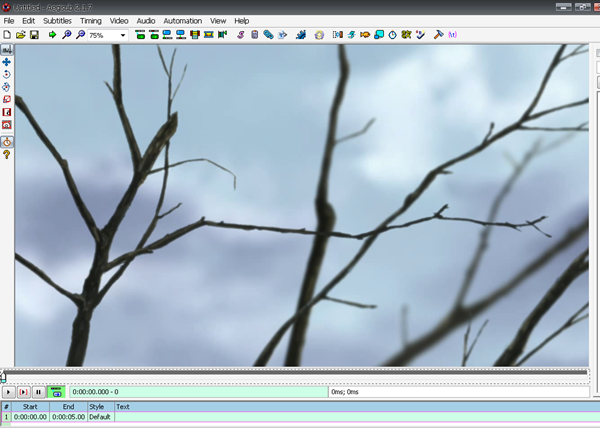
Task: Select lines visible on video frame
Action: pos(195,35)
